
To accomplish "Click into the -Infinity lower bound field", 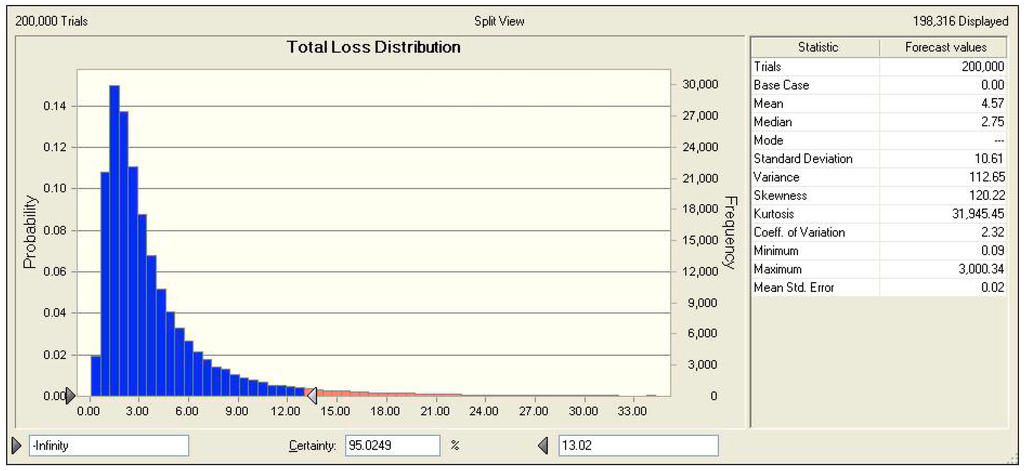I will (109, 445).
